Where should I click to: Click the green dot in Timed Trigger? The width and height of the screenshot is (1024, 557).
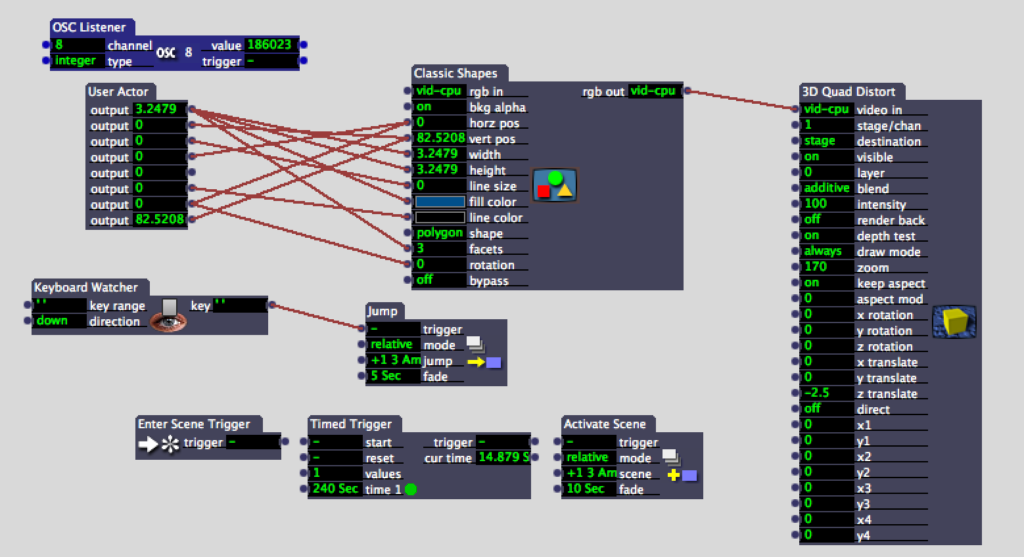pos(411,490)
